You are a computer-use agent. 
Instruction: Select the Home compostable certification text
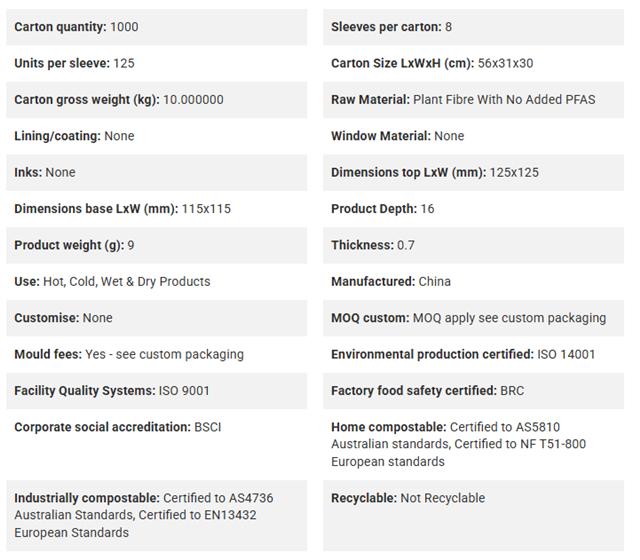coord(458,444)
